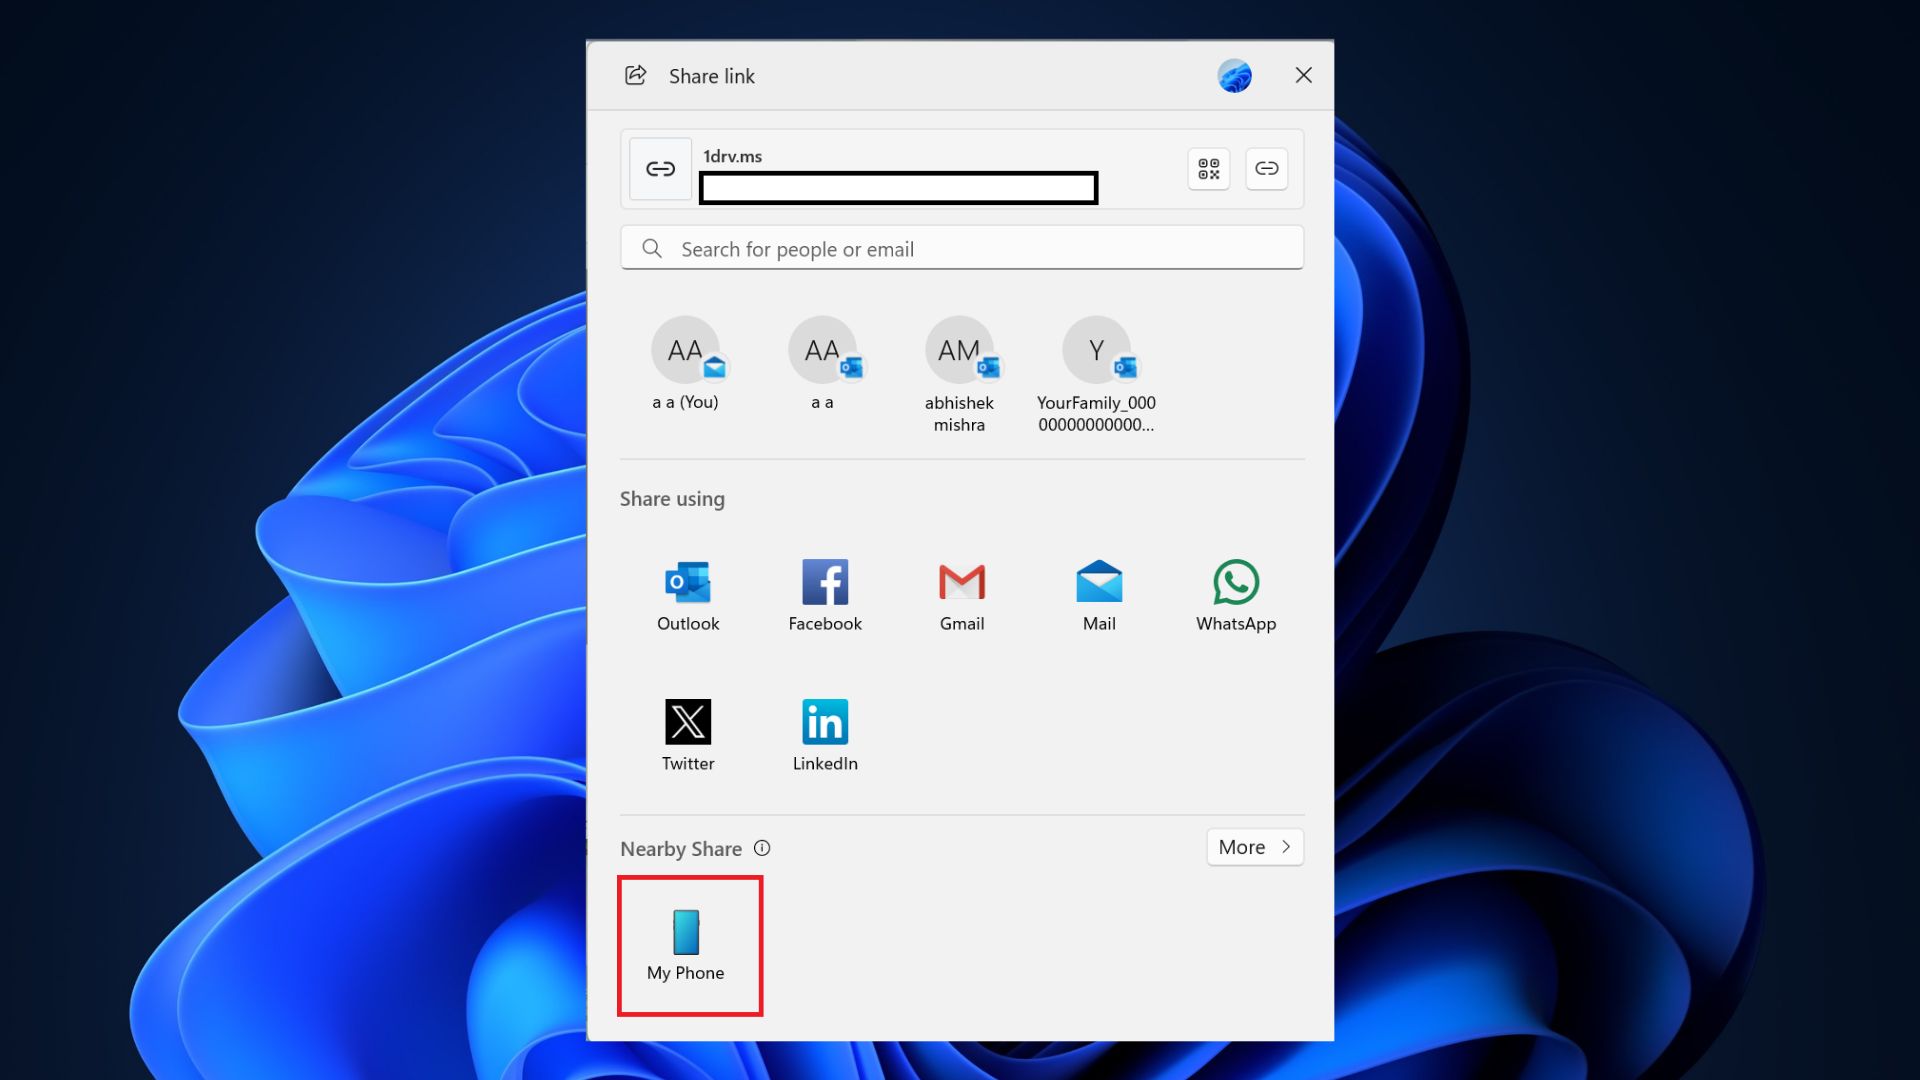Select the YourFamily_000 contact
Screen dimensions: 1920x1080
pyautogui.click(x=1096, y=375)
